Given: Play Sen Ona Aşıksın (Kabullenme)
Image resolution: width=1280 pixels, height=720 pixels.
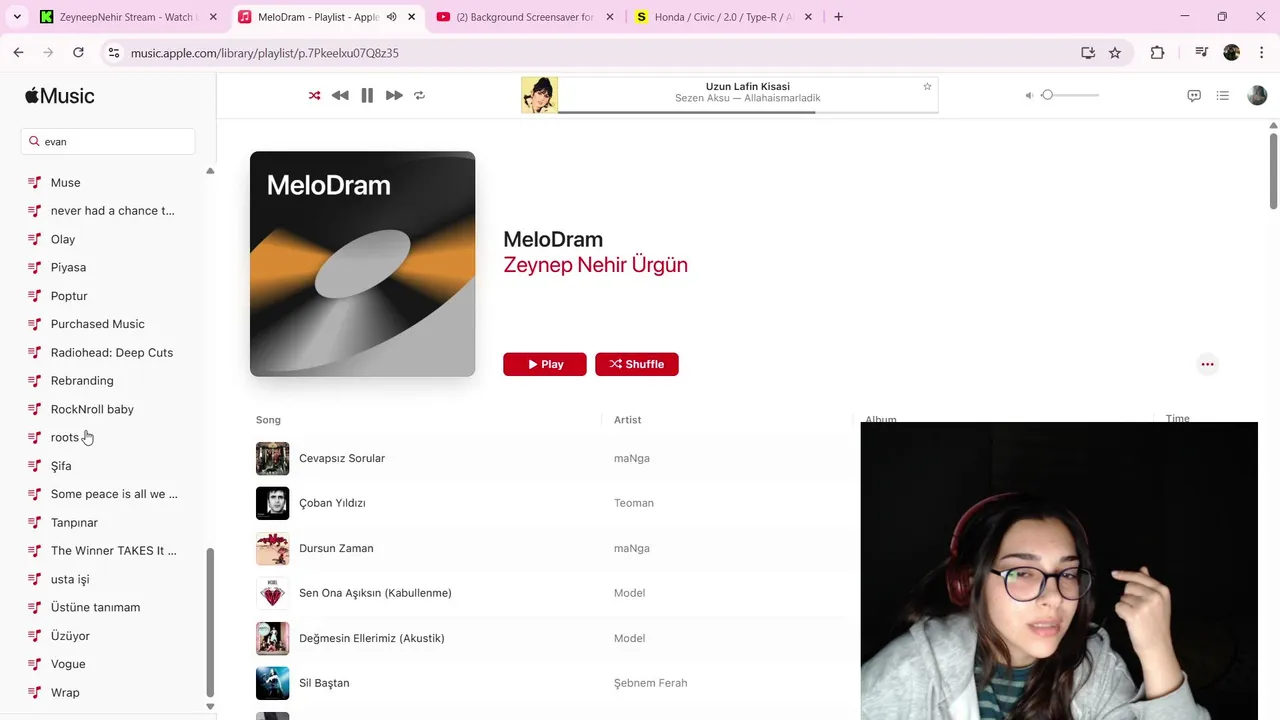Looking at the screenshot, I should coord(375,593).
